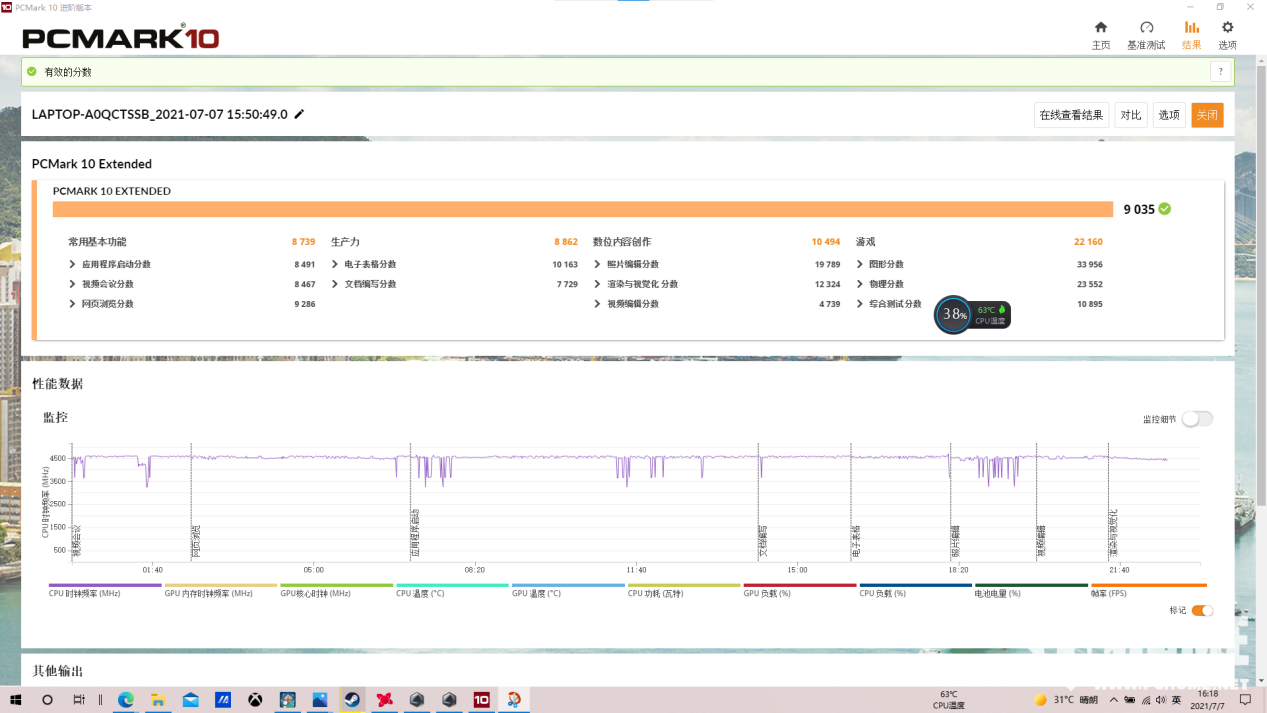This screenshot has height=713, width=1267.
Task: Launch Microsoft Edge from taskbar
Action: click(126, 700)
